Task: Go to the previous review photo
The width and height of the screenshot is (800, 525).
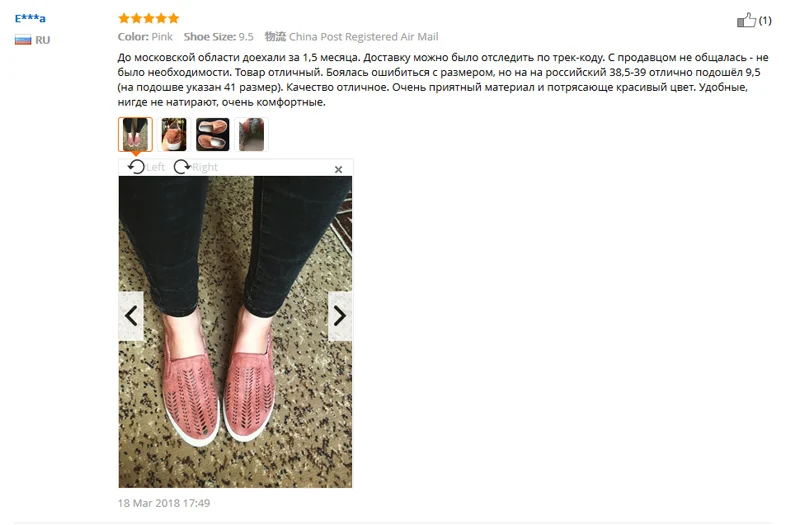Action: pos(131,316)
